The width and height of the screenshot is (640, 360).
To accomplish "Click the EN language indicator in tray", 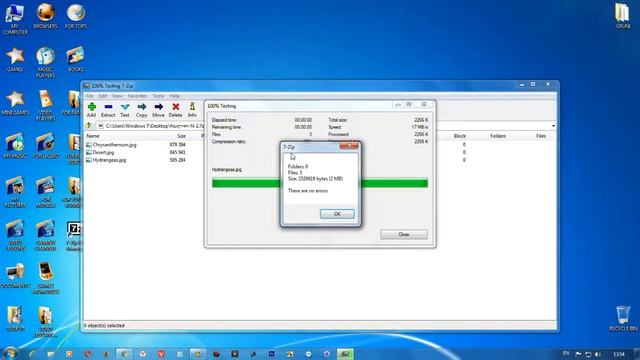I will (566, 353).
